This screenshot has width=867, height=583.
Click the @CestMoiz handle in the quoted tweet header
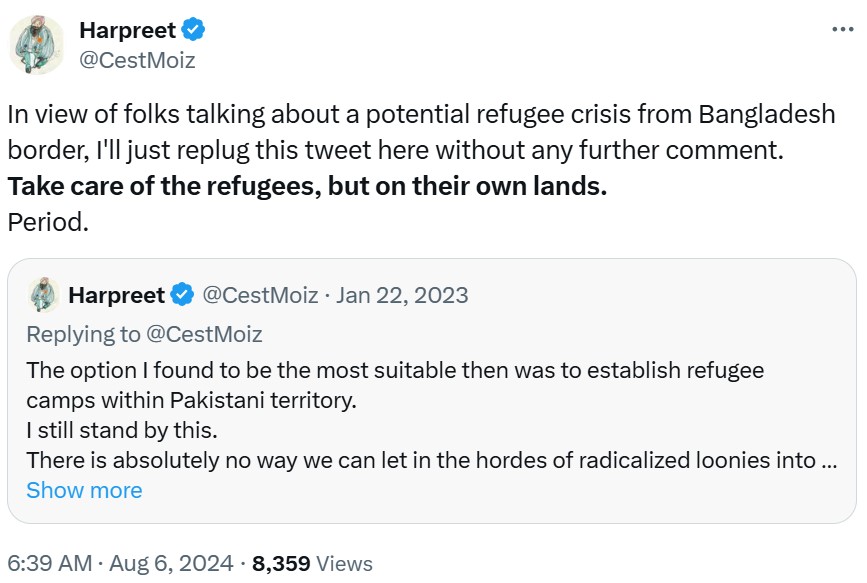260,295
